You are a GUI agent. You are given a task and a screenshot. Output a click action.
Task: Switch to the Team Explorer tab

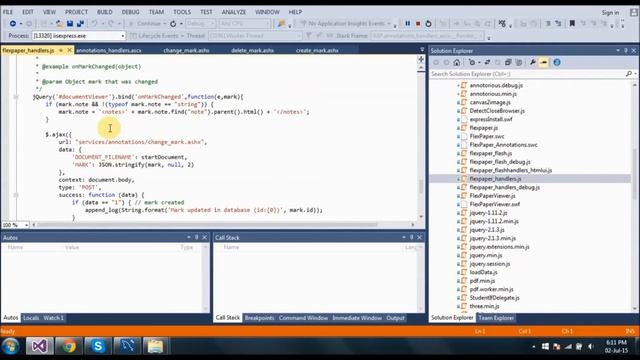coord(496,318)
